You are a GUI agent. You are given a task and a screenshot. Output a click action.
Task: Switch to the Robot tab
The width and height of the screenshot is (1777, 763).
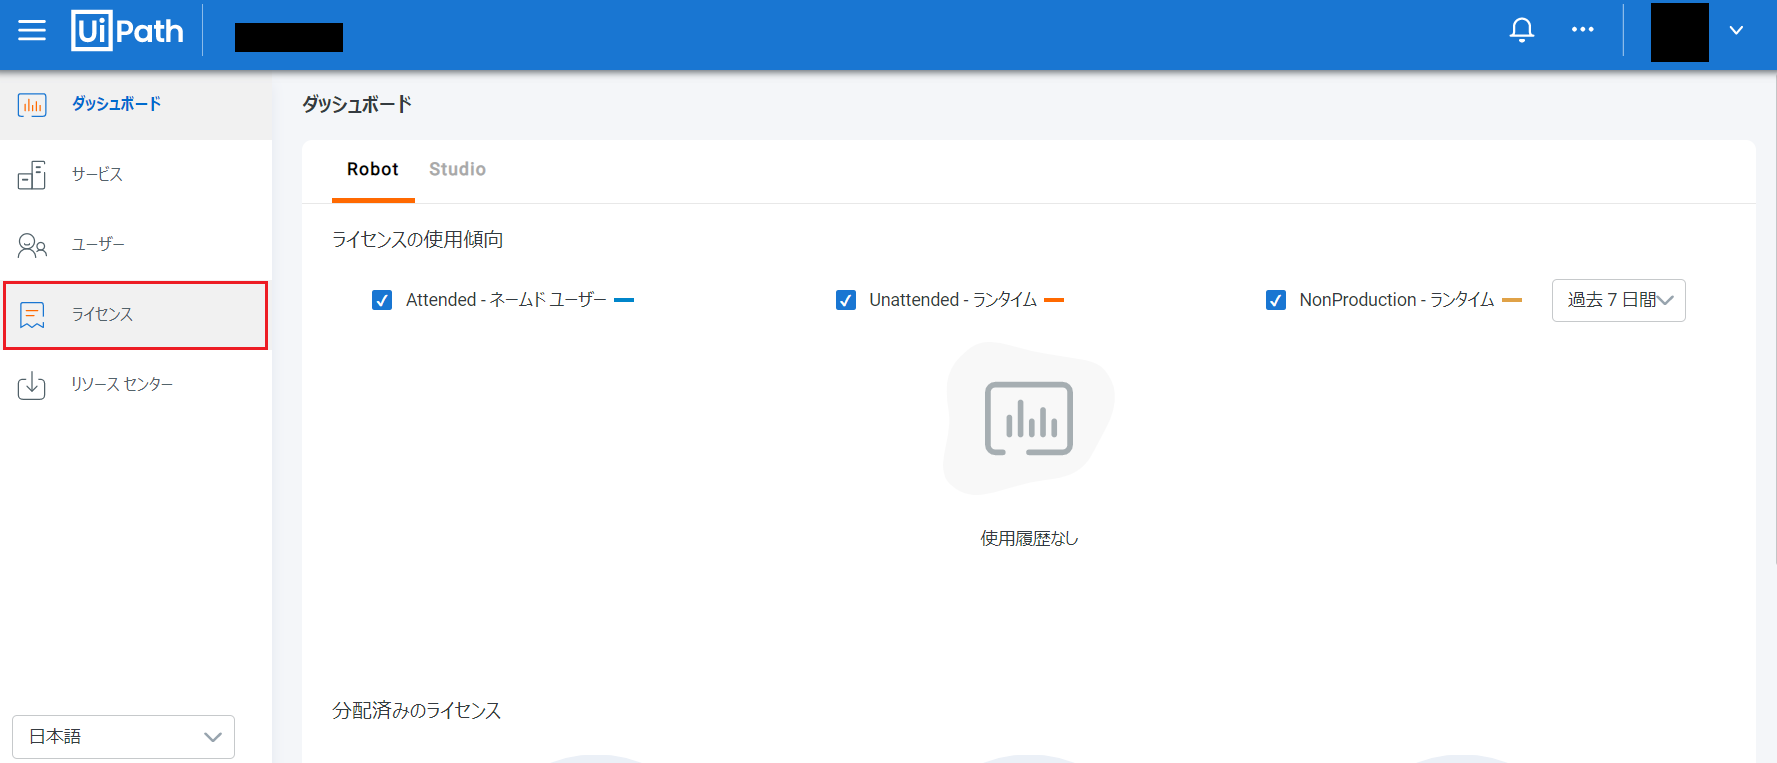tap(373, 170)
